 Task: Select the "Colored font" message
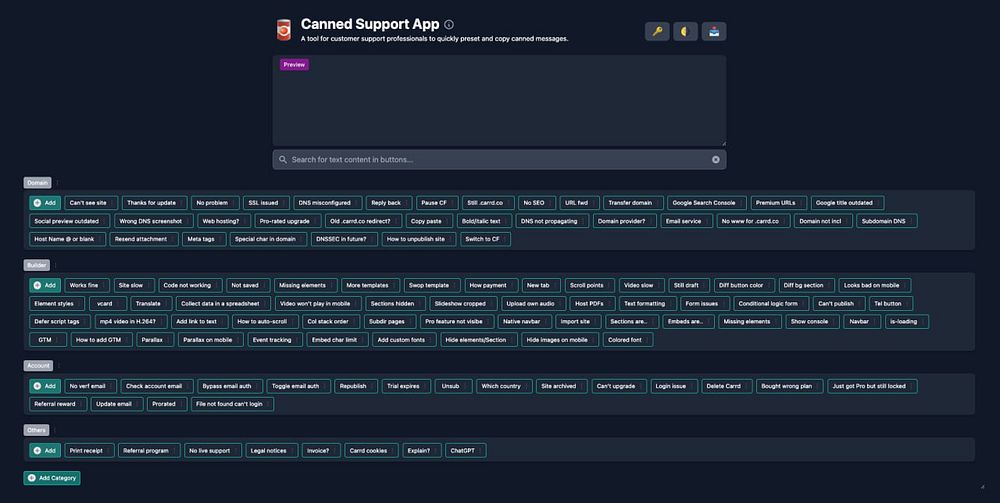coord(628,340)
